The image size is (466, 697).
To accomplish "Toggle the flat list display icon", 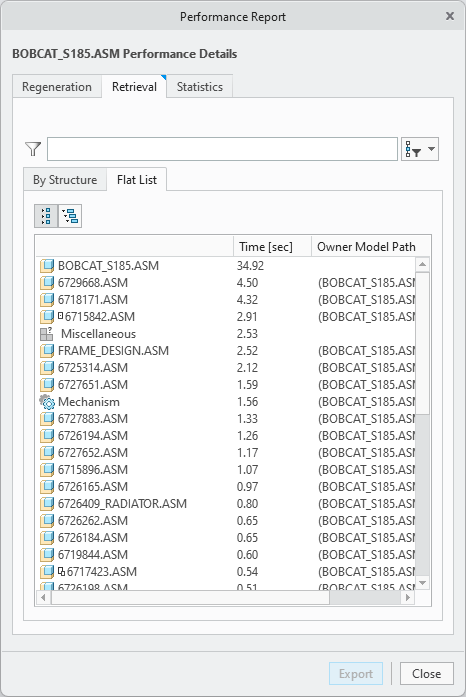I will [46, 216].
